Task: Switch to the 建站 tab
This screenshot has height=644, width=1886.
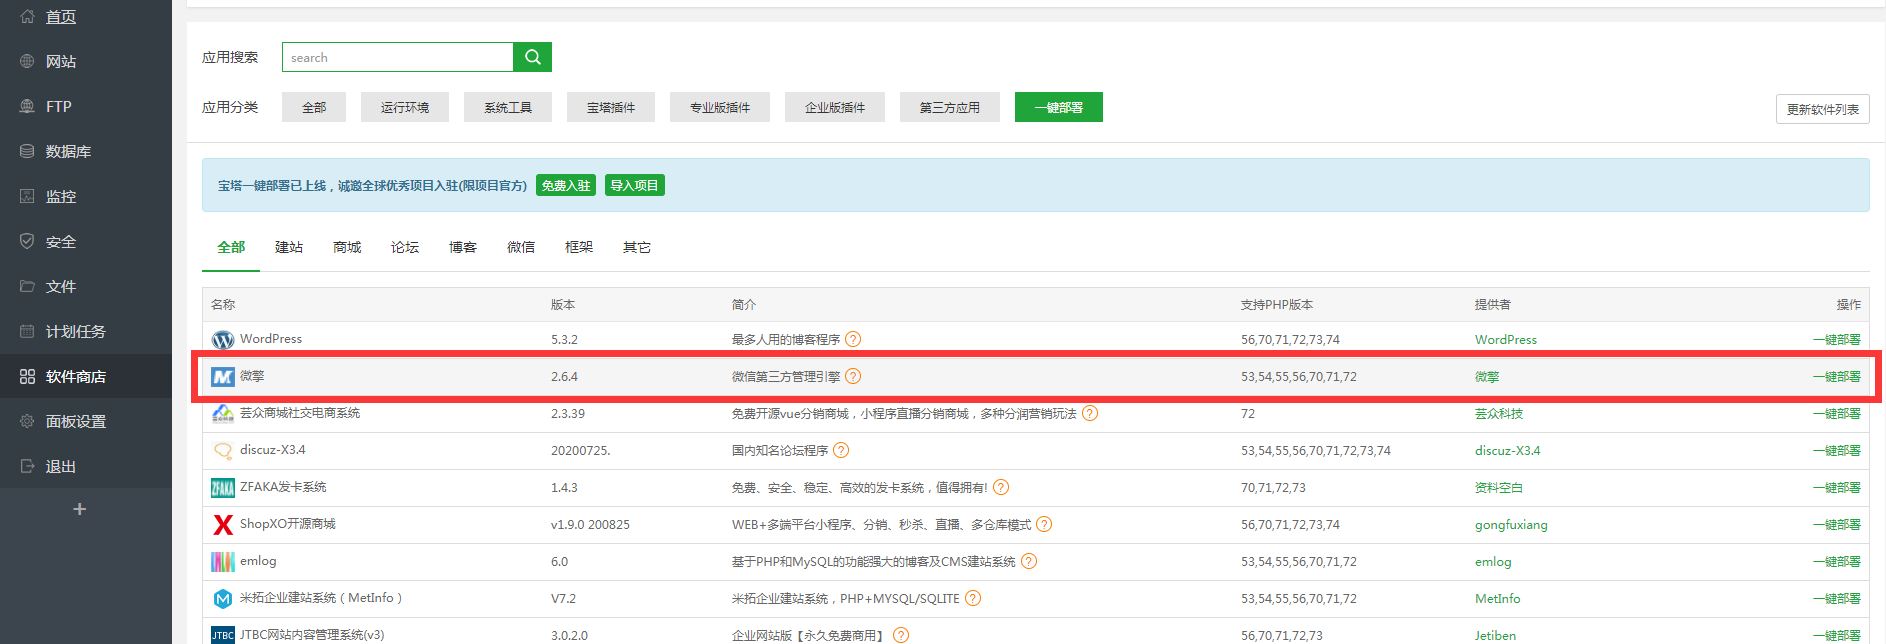Action: pos(289,247)
